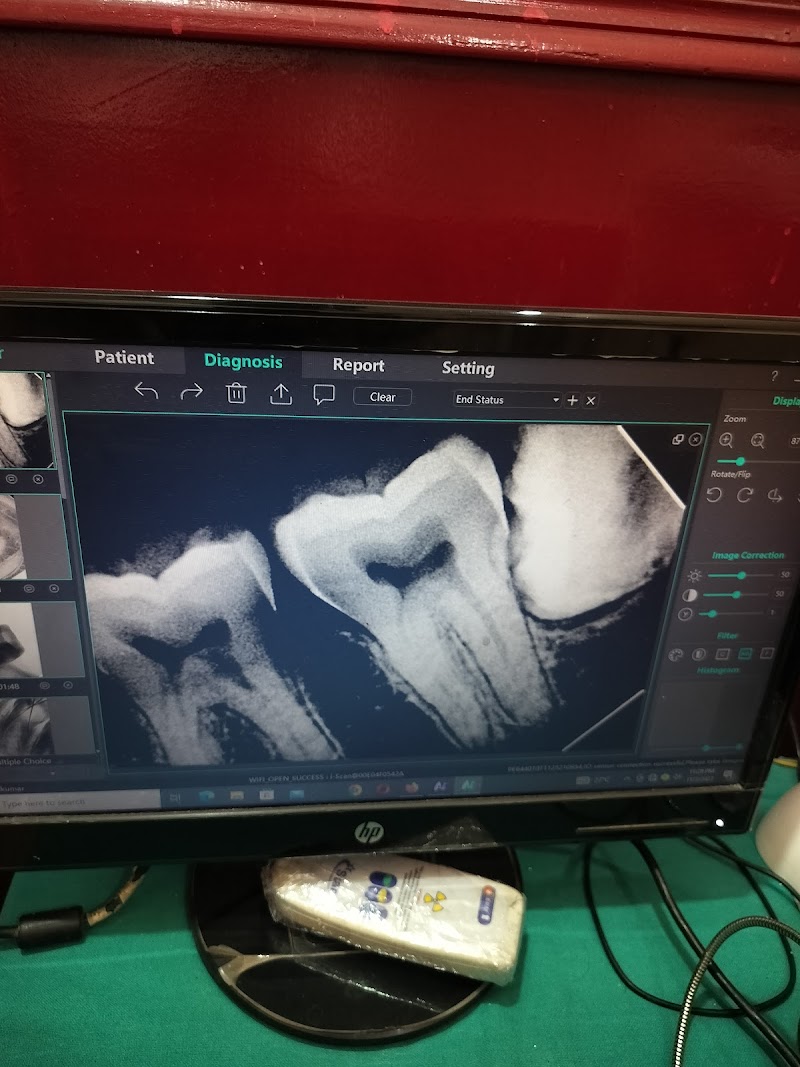Open the Report tab
Image resolution: width=800 pixels, height=1067 pixels.
[358, 366]
